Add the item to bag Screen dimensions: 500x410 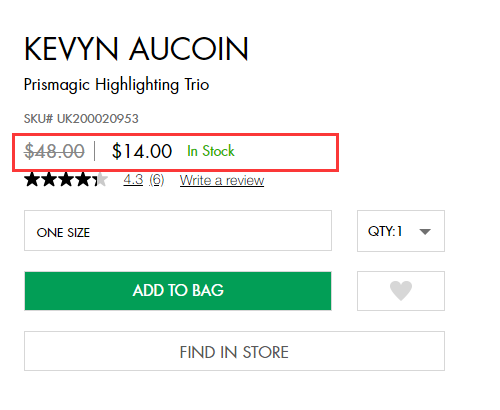(x=178, y=291)
